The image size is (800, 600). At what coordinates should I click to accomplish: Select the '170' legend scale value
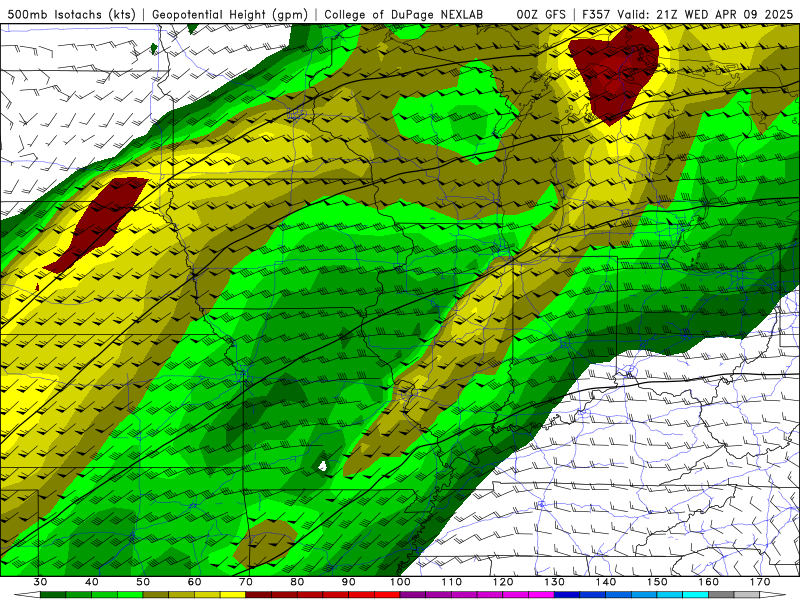point(760,582)
